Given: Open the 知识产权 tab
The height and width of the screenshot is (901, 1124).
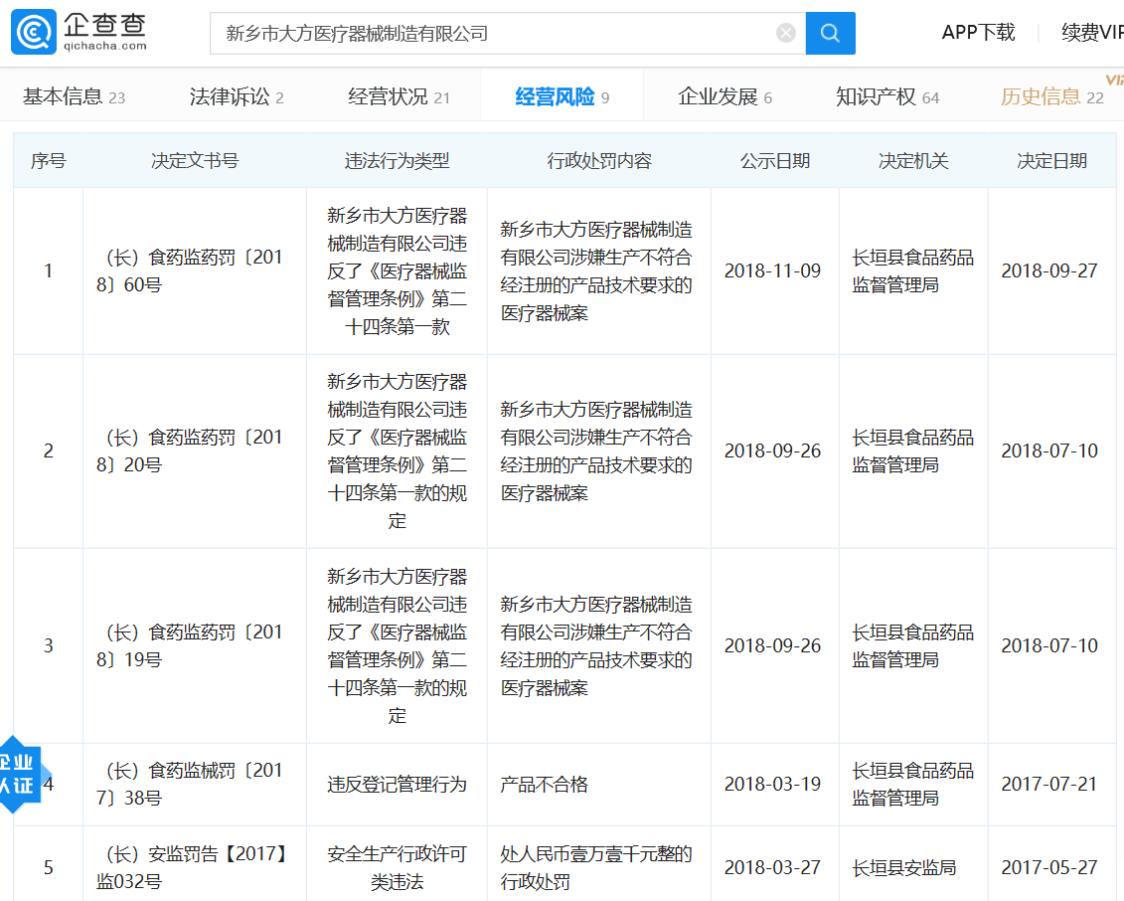Looking at the screenshot, I should click(x=887, y=96).
